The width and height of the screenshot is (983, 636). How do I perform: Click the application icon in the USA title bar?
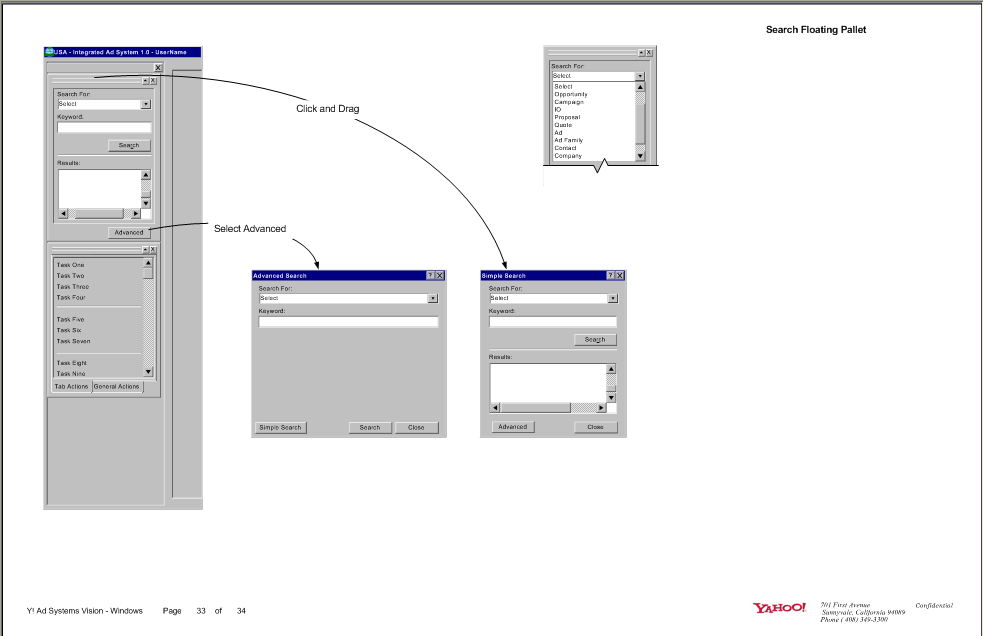tap(50, 52)
